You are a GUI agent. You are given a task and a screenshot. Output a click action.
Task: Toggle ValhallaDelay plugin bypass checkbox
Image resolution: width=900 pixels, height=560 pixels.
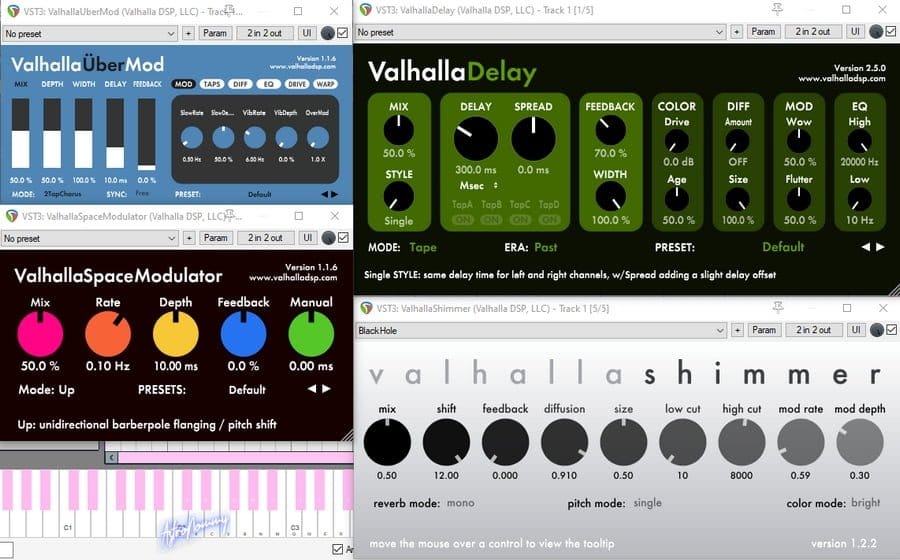coord(891,32)
